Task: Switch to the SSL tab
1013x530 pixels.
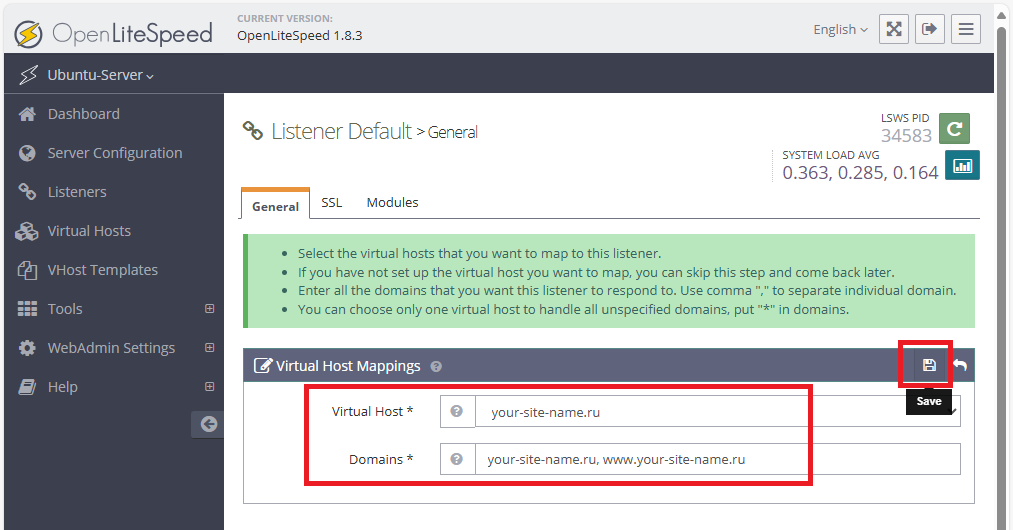Action: coord(331,202)
